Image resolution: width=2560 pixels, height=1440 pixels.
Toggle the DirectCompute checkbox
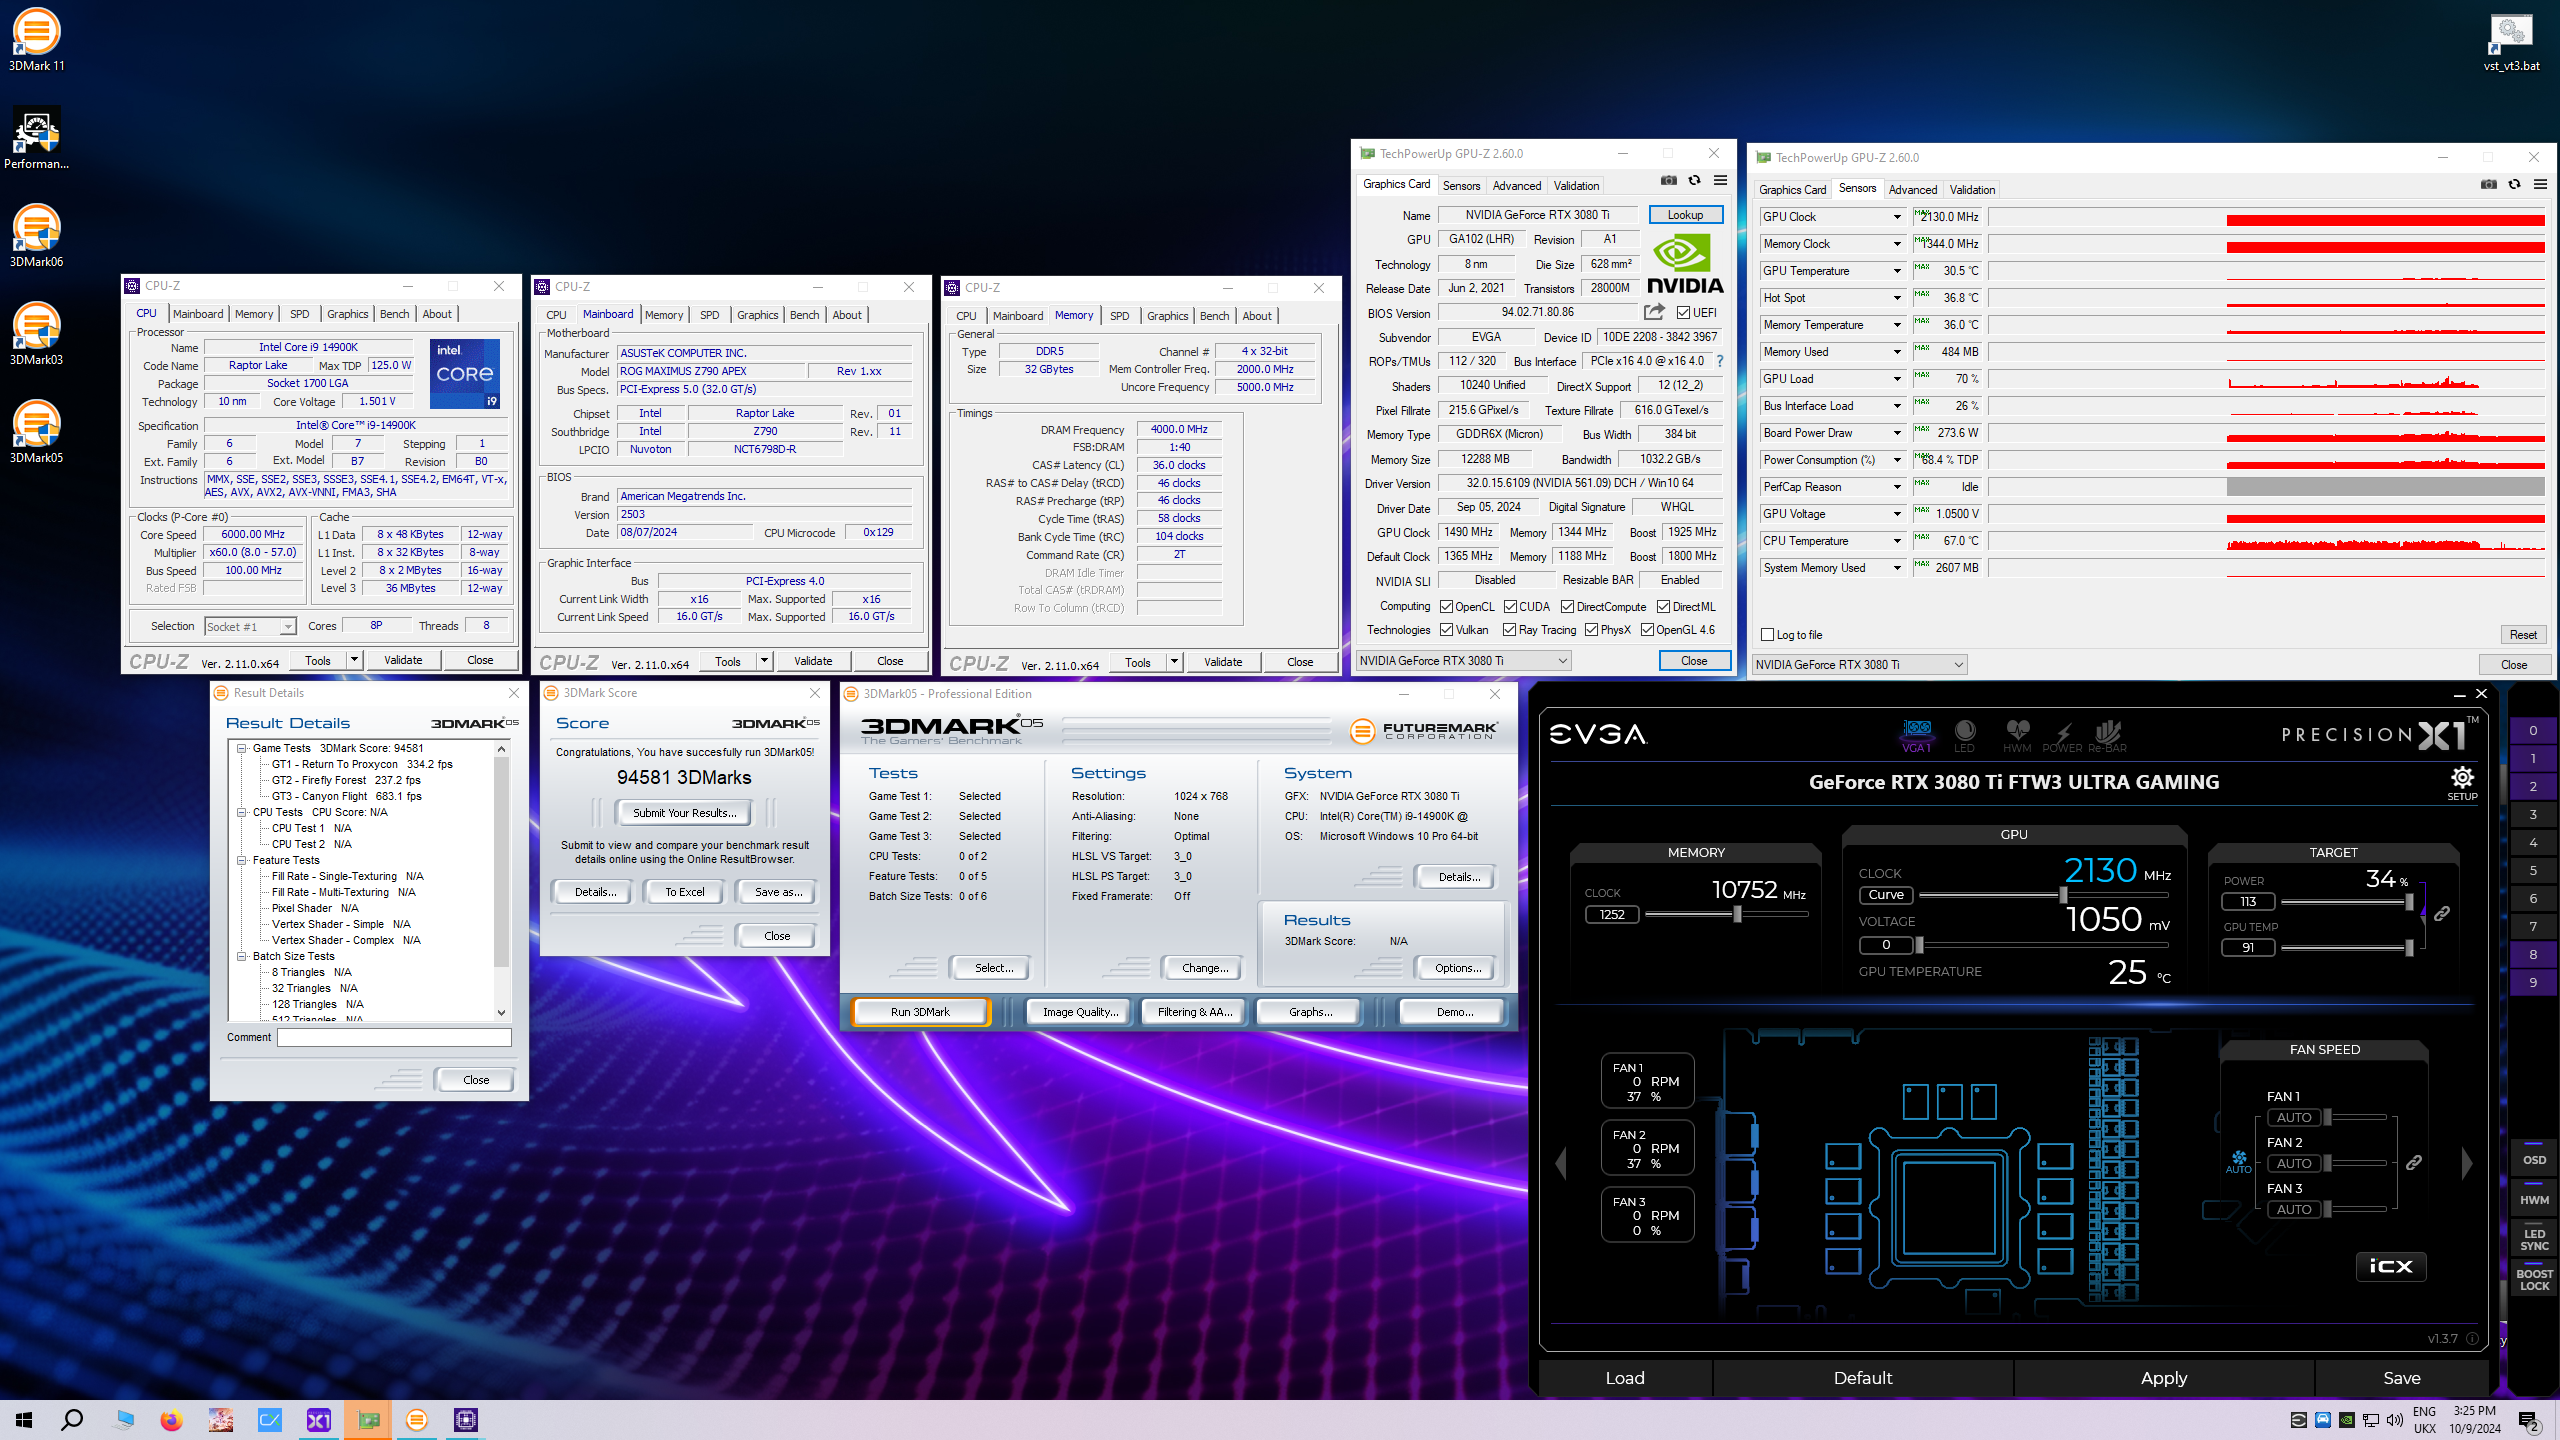tap(1567, 607)
